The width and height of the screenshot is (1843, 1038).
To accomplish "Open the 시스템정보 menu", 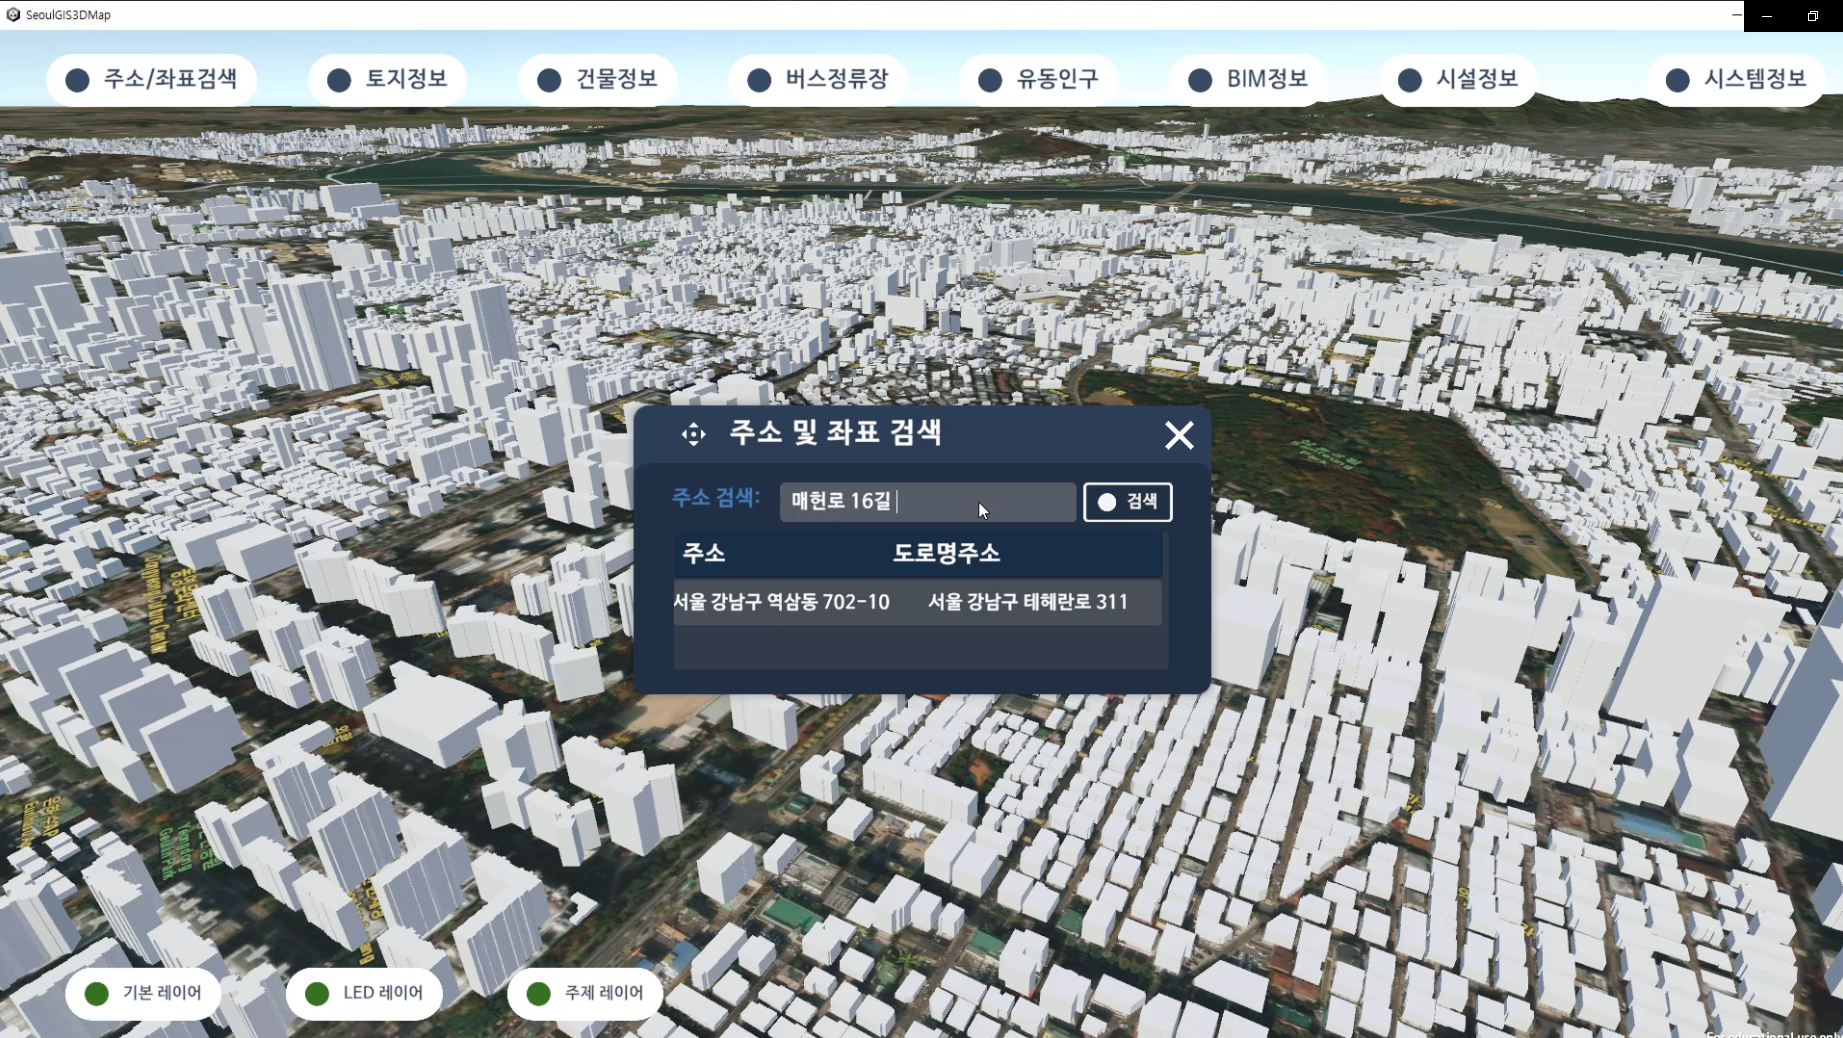I will pyautogui.click(x=1736, y=80).
